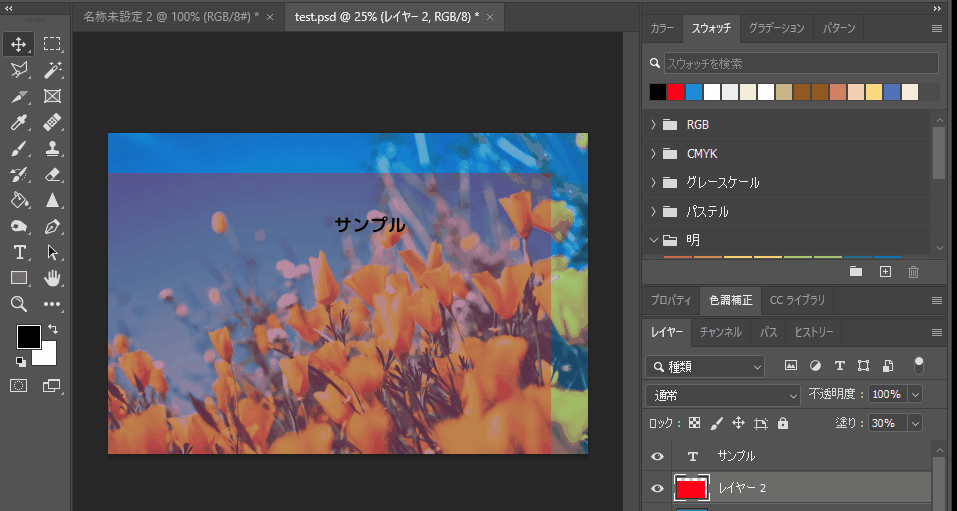Hide the サンプル text layer
957x511 pixels.
click(x=657, y=457)
